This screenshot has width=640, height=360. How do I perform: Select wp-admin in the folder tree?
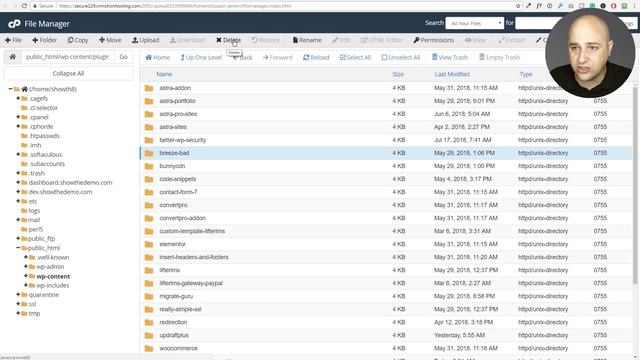pyautogui.click(x=50, y=267)
